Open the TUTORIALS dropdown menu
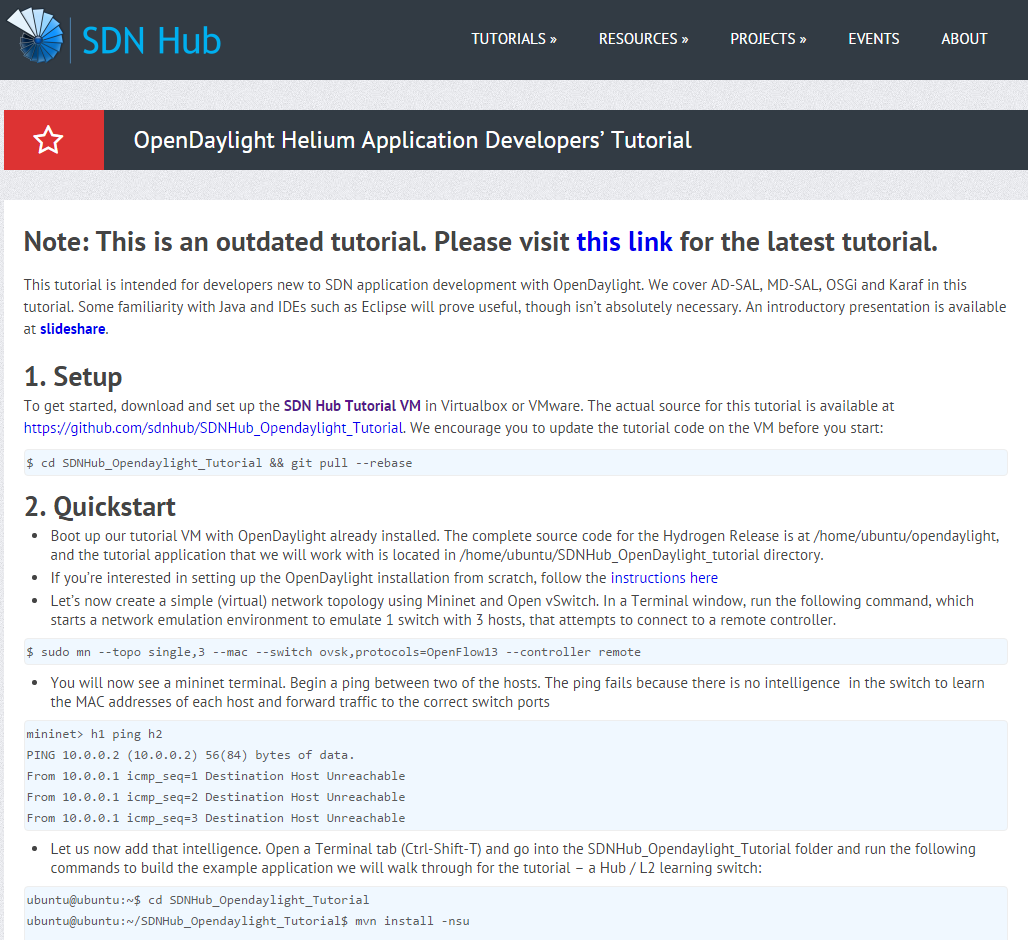 pyautogui.click(x=513, y=39)
